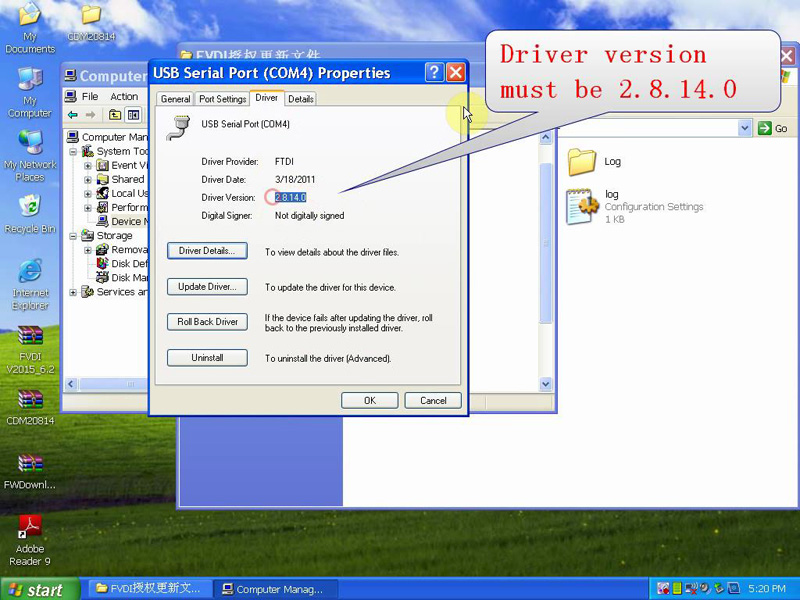Select the Internet Explorer desktop icon
The width and height of the screenshot is (800, 600).
coord(30,271)
